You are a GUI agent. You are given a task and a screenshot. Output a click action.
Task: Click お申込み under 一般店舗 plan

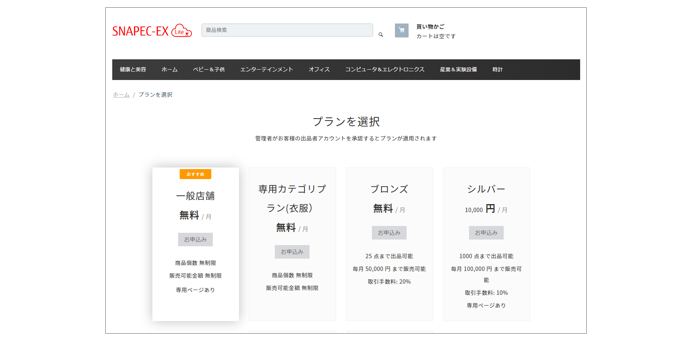point(195,239)
